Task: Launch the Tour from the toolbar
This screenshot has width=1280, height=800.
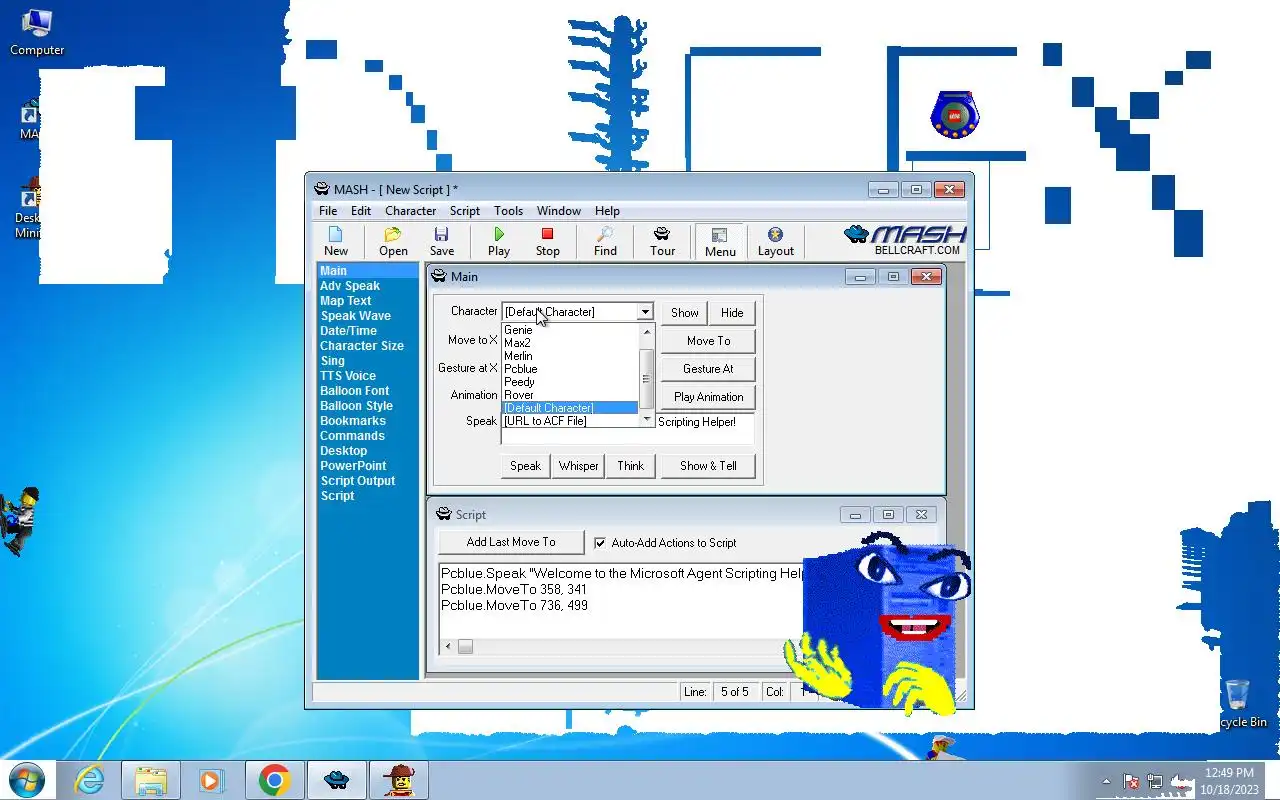Action: tap(662, 241)
